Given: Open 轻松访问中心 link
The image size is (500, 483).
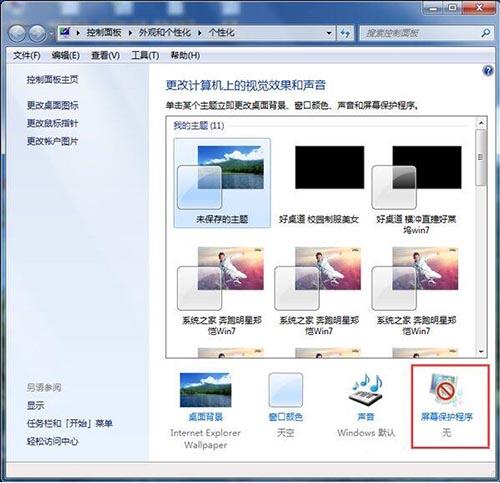Looking at the screenshot, I should click(x=52, y=442).
